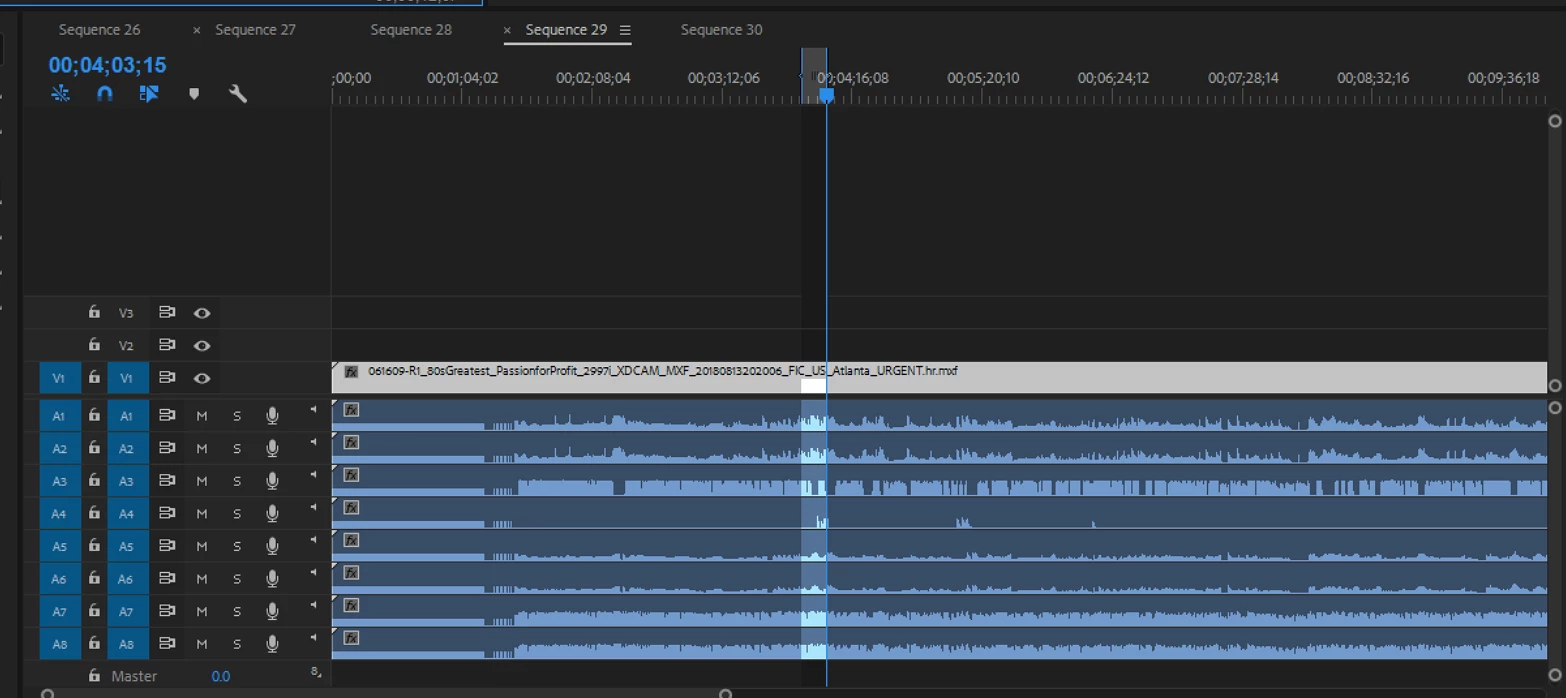Click A1 source patching button
This screenshot has height=698, width=1566.
pos(59,416)
